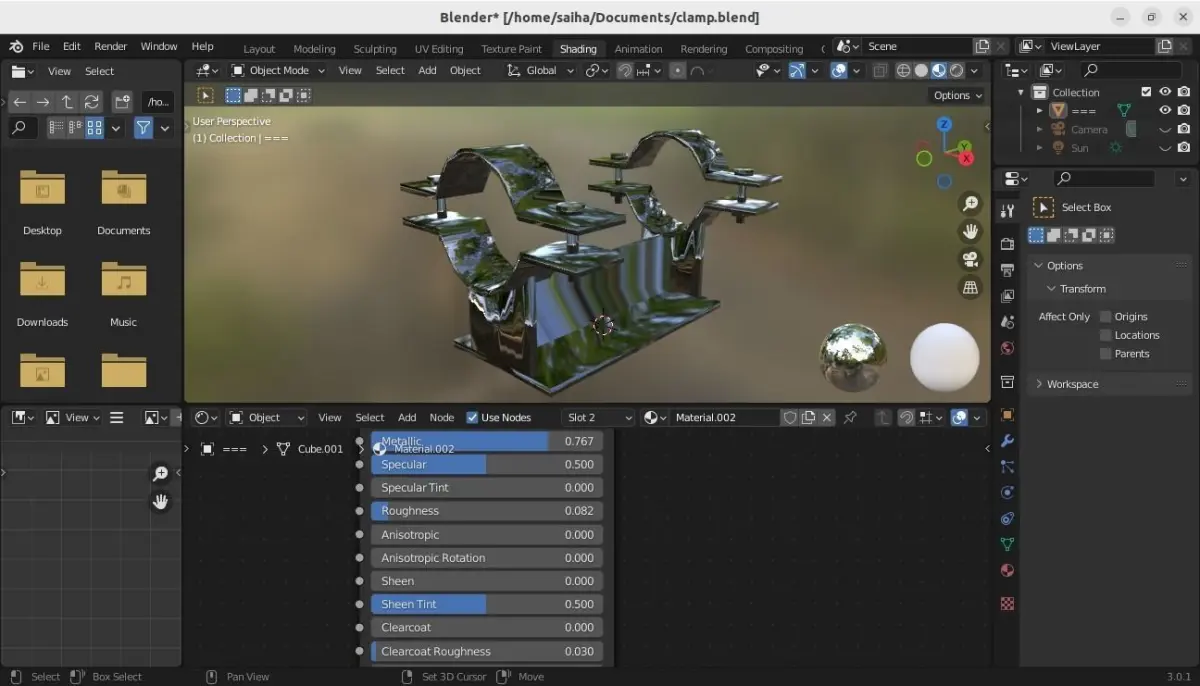The width and height of the screenshot is (1200, 686).
Task: Open the Desktop folder
Action: click(42, 200)
